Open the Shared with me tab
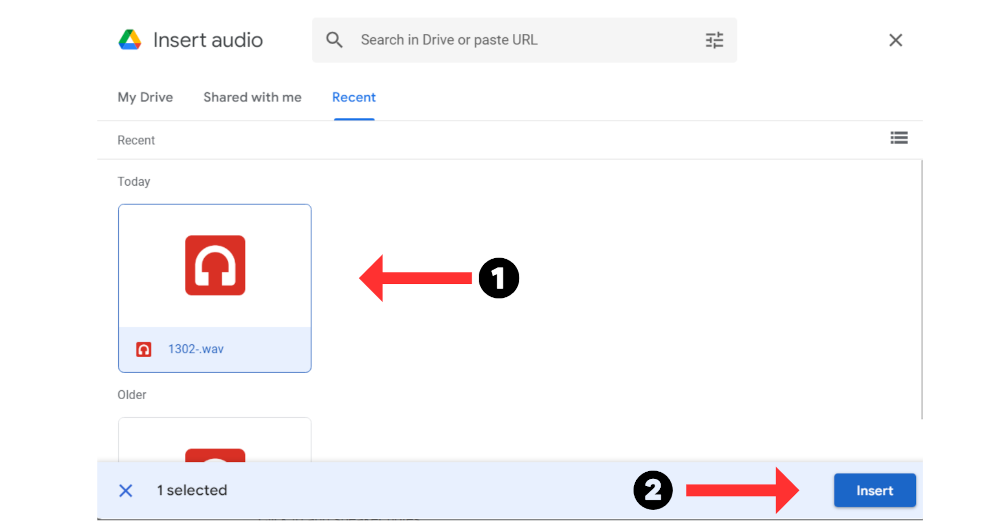This screenshot has height=523, width=1000. coord(253,98)
